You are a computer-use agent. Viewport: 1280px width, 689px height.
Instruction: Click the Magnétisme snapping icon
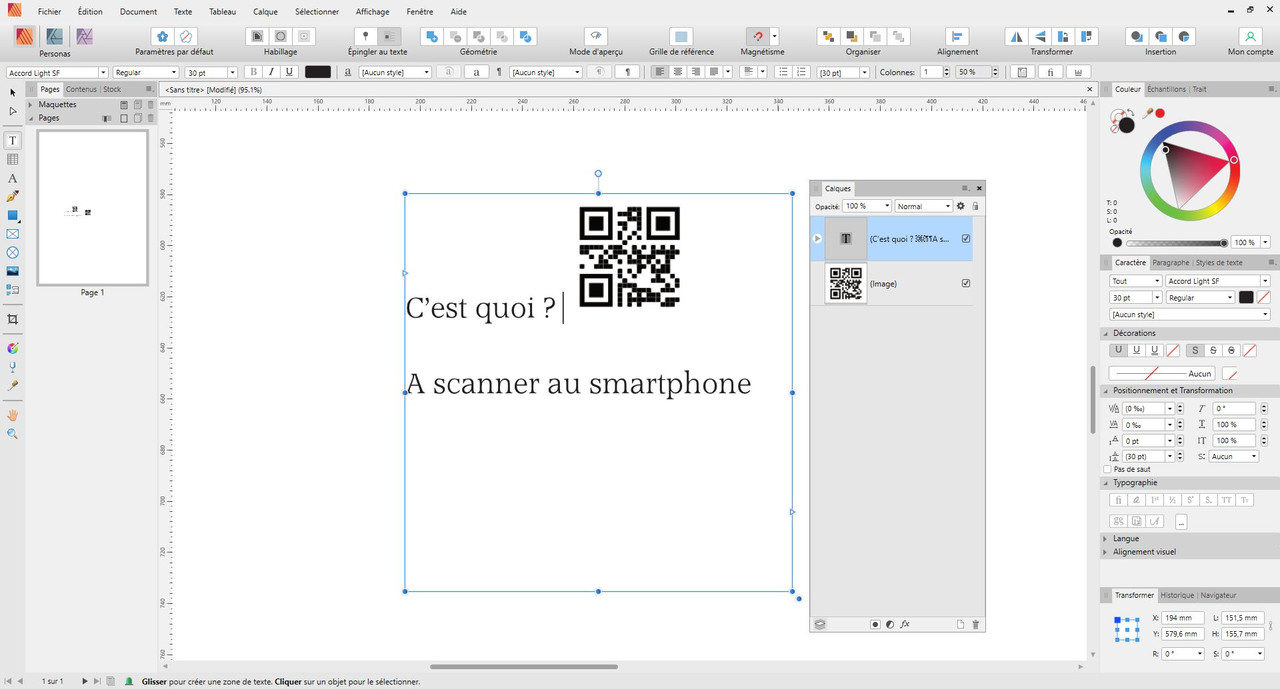[756, 36]
